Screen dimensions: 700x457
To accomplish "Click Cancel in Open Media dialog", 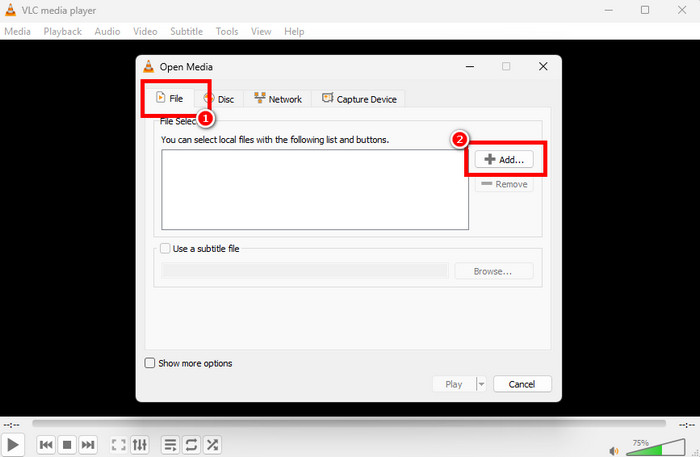I will [522, 384].
